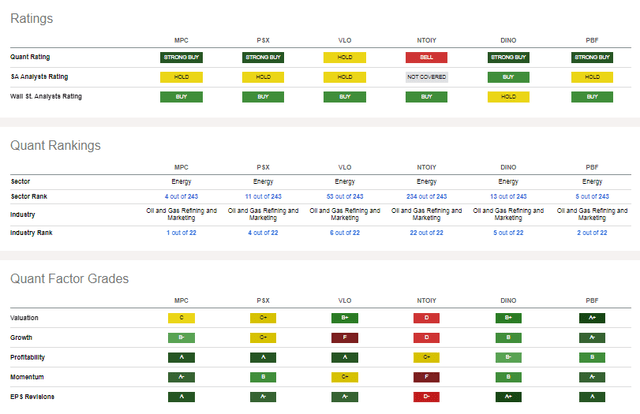
Task: Click NTOIY Momentum grade F swatch
Action: (427, 377)
